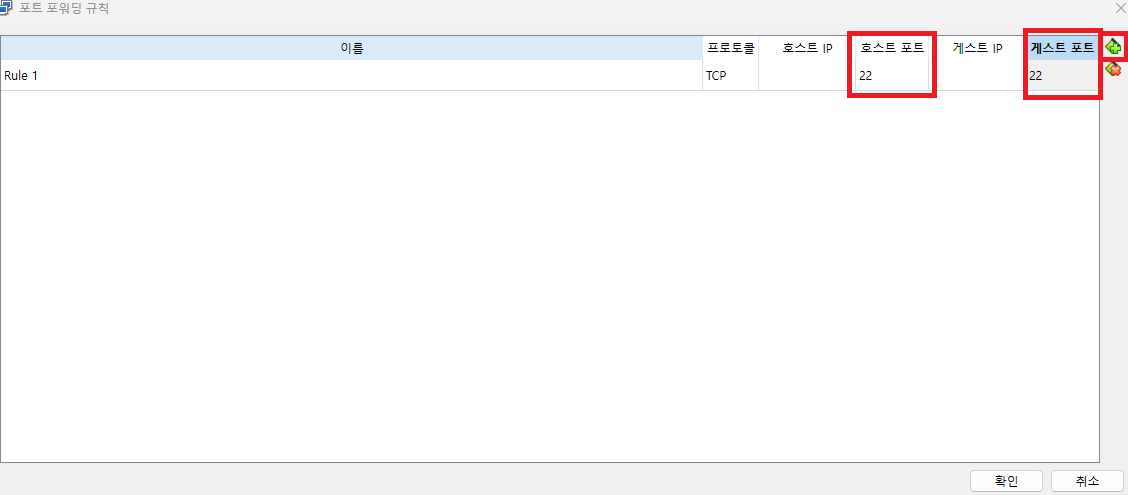
Task: Sort by the 게스트 포트 column header
Action: tap(1063, 48)
